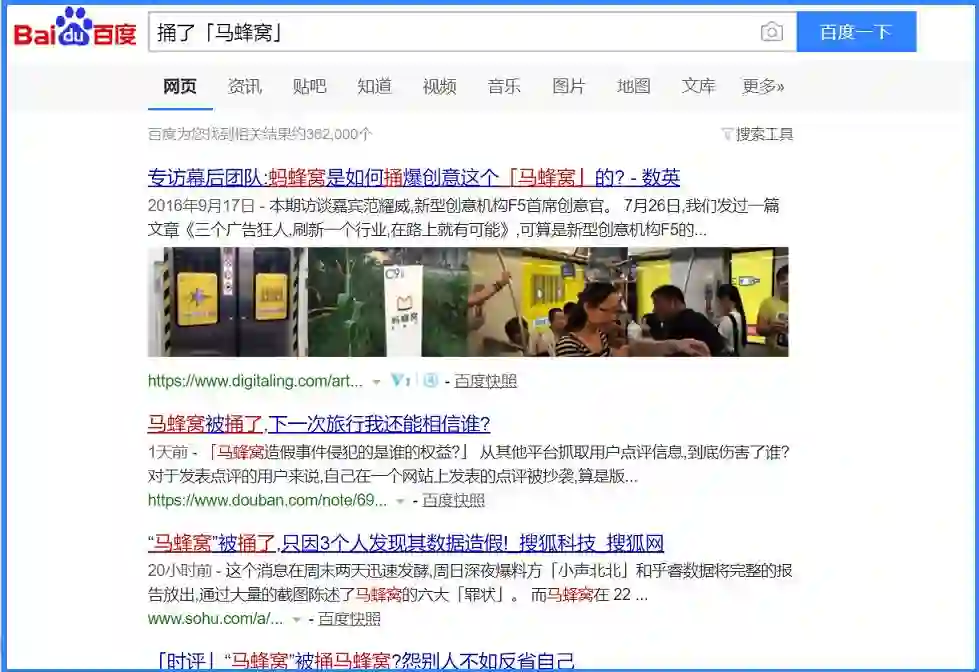Open the 知道 tab

click(x=375, y=86)
